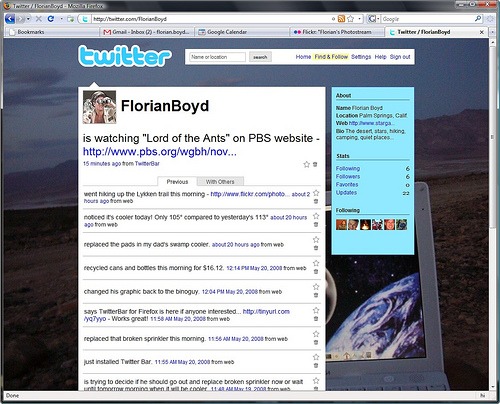
Task: Click the magnifier search icon in the toolbar
Action: [x=478, y=19]
